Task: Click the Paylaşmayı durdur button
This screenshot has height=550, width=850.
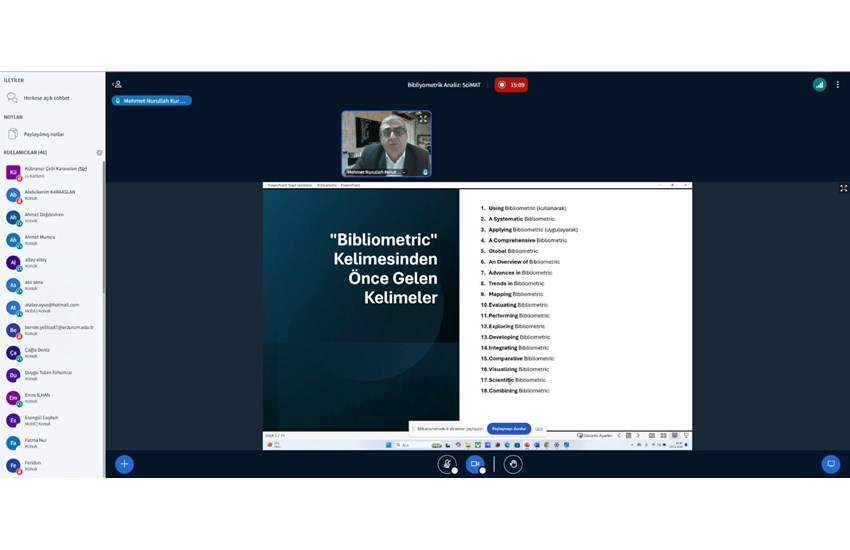Action: [508, 428]
